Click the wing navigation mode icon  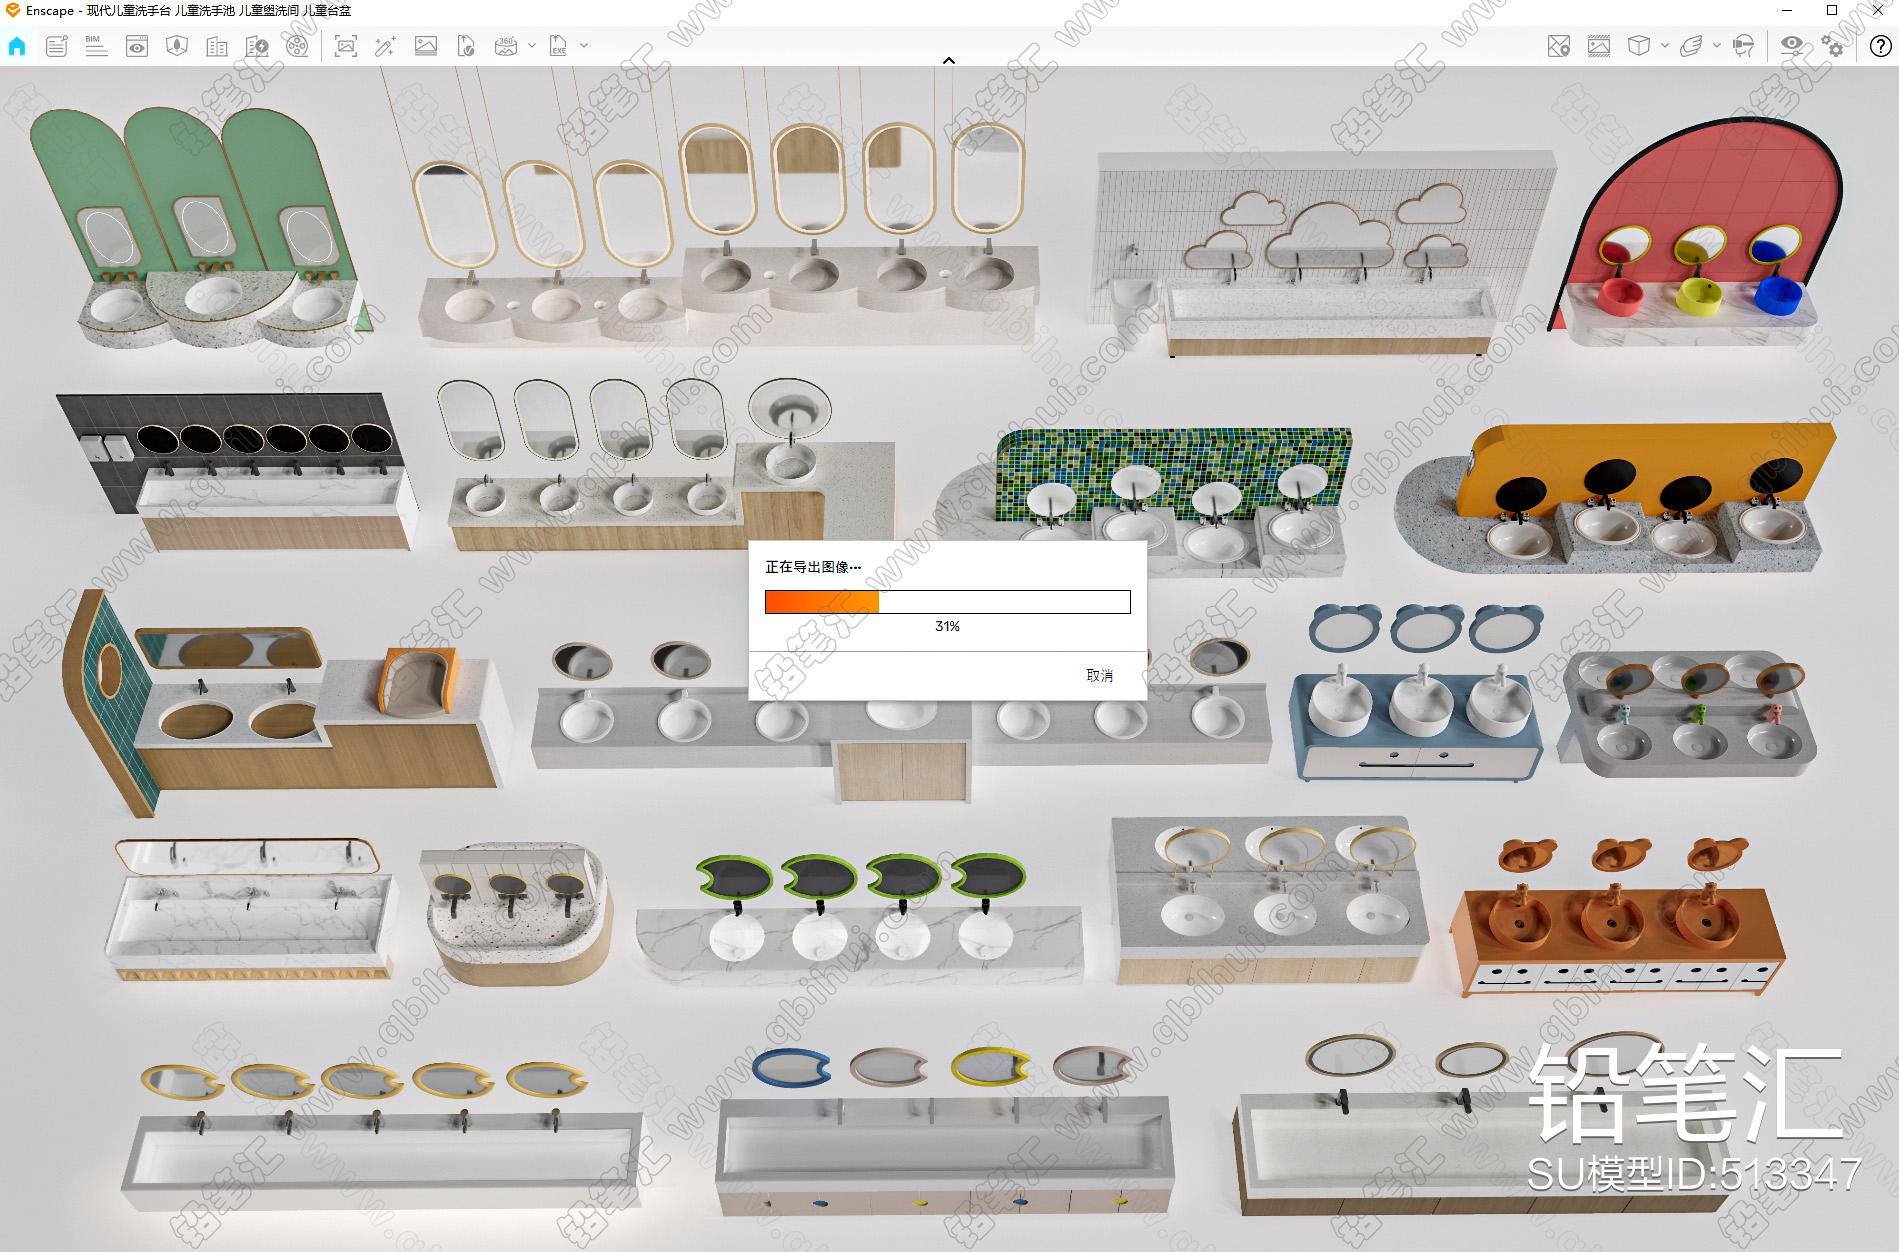click(1691, 46)
